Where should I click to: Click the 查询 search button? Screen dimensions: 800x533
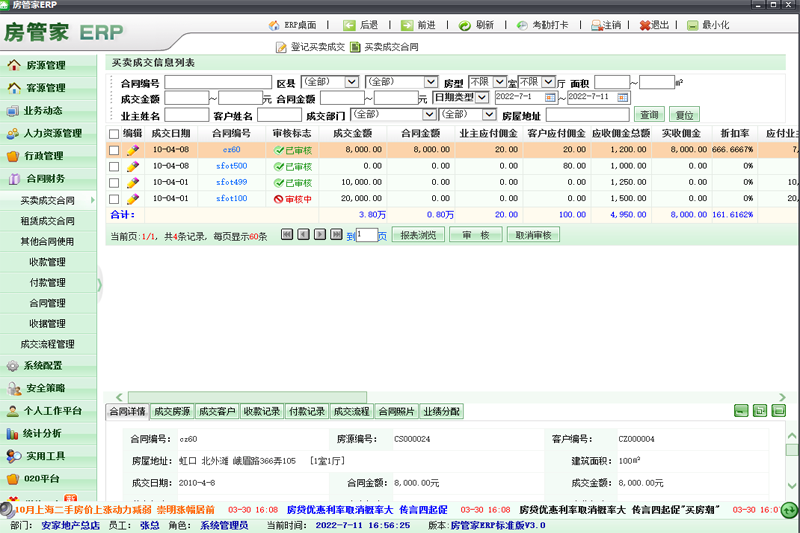pyautogui.click(x=650, y=115)
